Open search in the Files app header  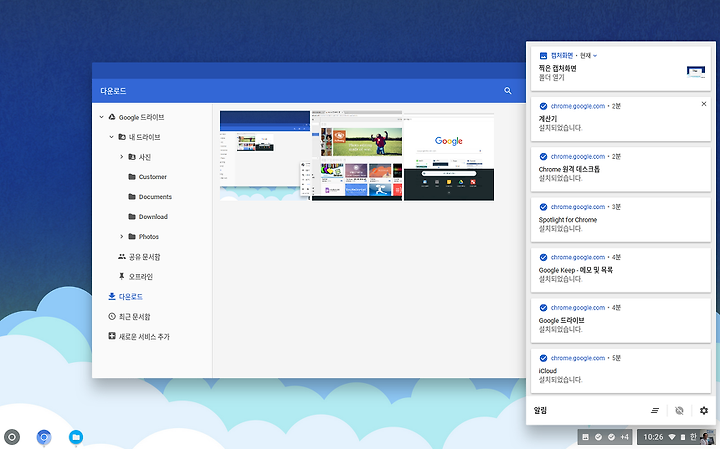(x=507, y=90)
